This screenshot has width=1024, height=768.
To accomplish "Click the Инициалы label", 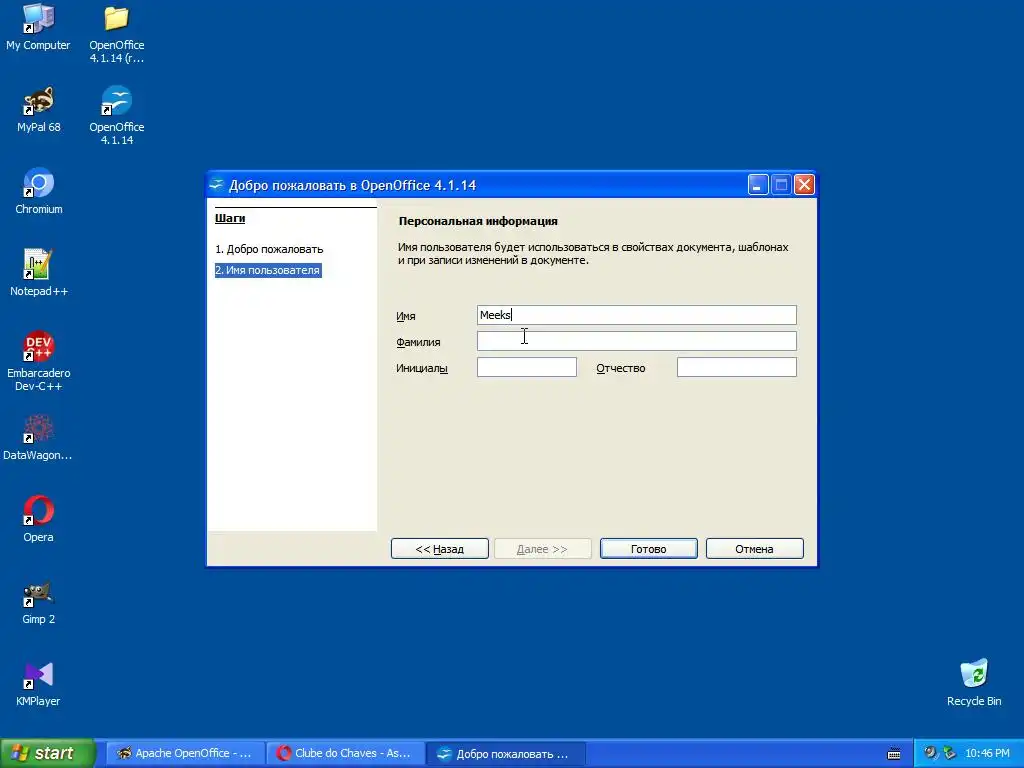I will (422, 368).
